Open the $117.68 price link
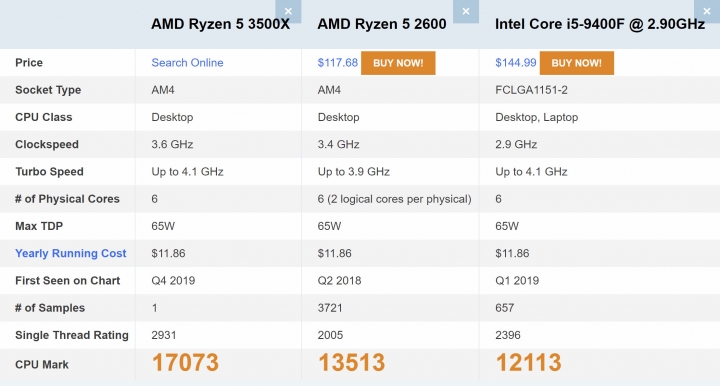720x386 pixels. [x=338, y=62]
